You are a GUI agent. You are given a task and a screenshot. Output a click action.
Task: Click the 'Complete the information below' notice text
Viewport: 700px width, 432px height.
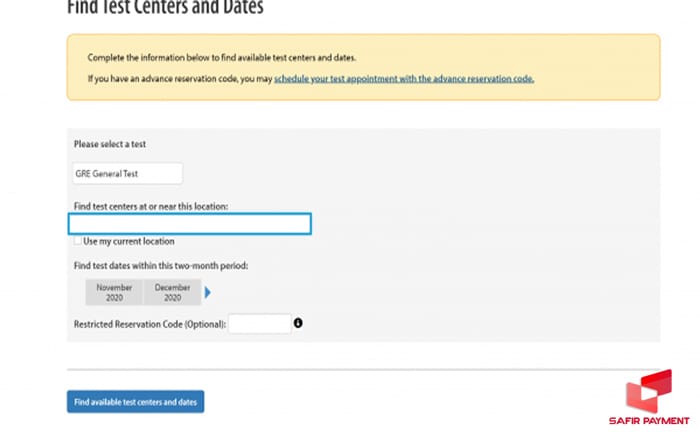coord(222,58)
